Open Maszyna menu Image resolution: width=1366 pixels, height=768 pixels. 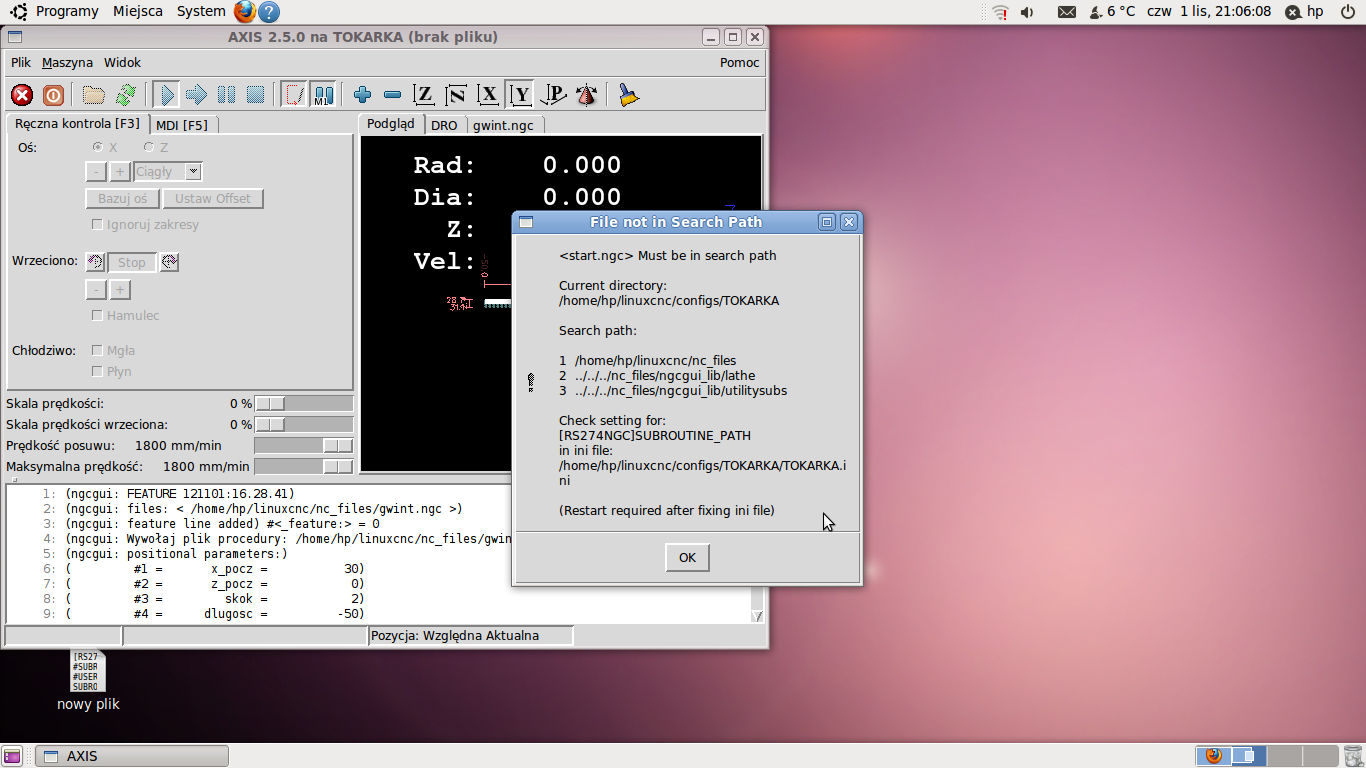click(67, 62)
